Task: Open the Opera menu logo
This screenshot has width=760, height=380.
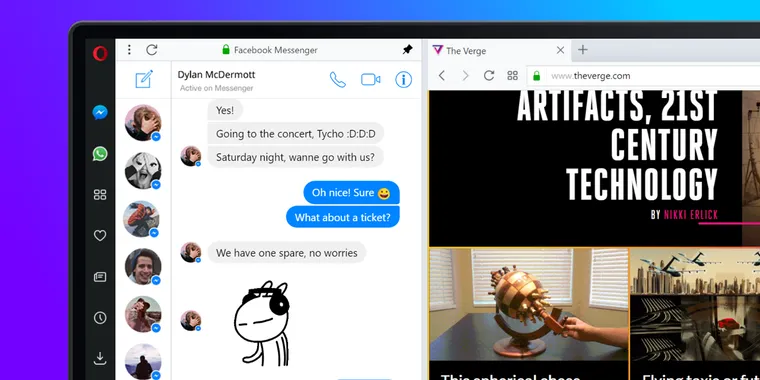Action: (100, 53)
